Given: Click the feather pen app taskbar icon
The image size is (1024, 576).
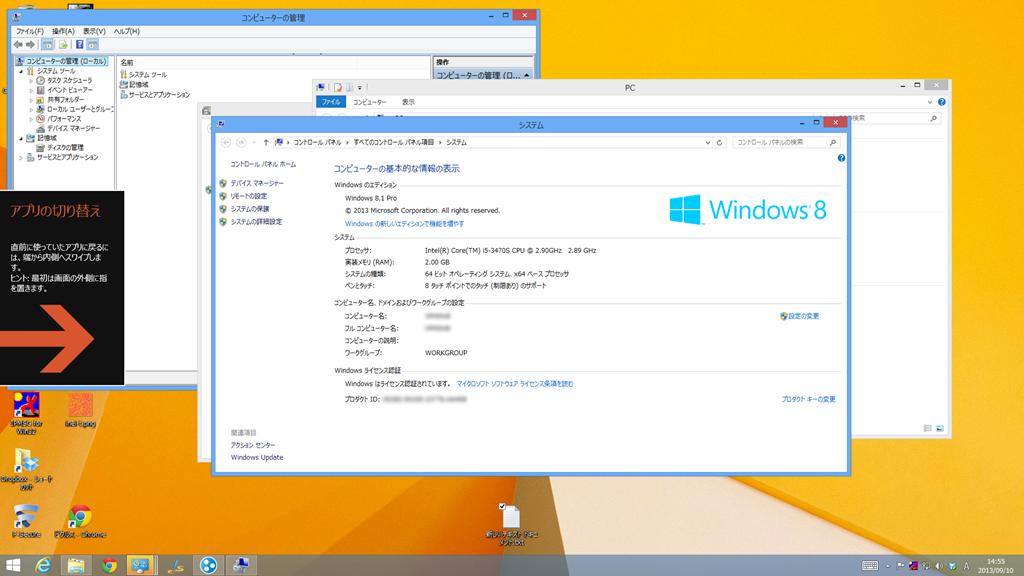Looking at the screenshot, I should 175,565.
